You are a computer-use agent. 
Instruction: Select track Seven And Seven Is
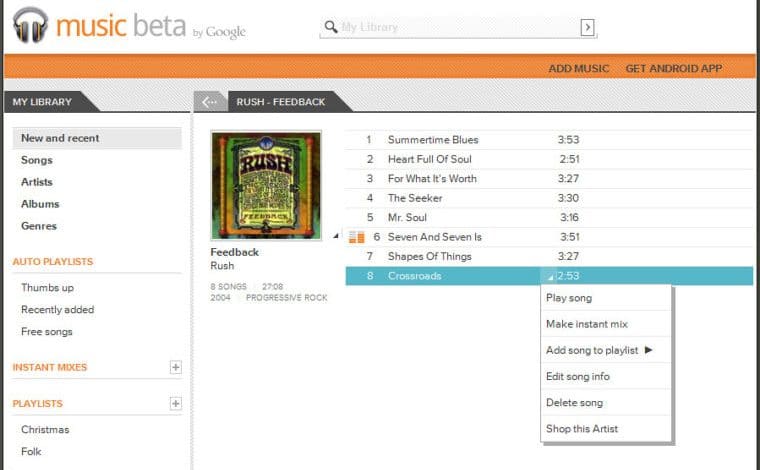(435, 237)
